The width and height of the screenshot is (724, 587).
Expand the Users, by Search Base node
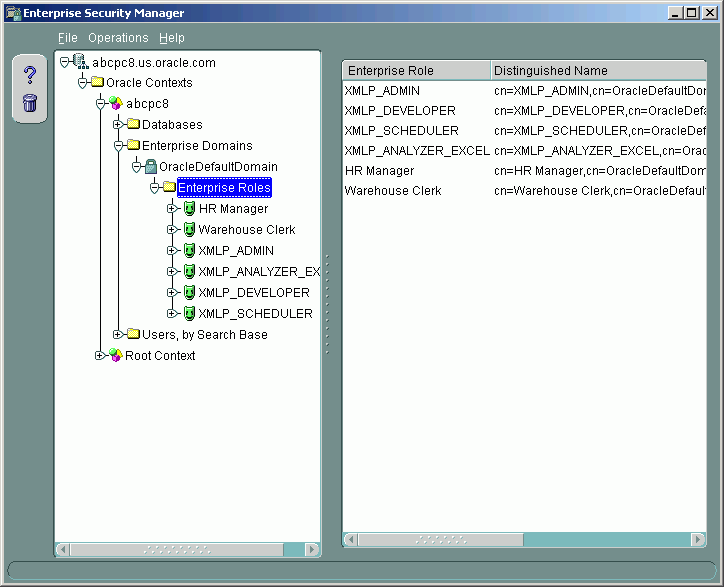118,334
